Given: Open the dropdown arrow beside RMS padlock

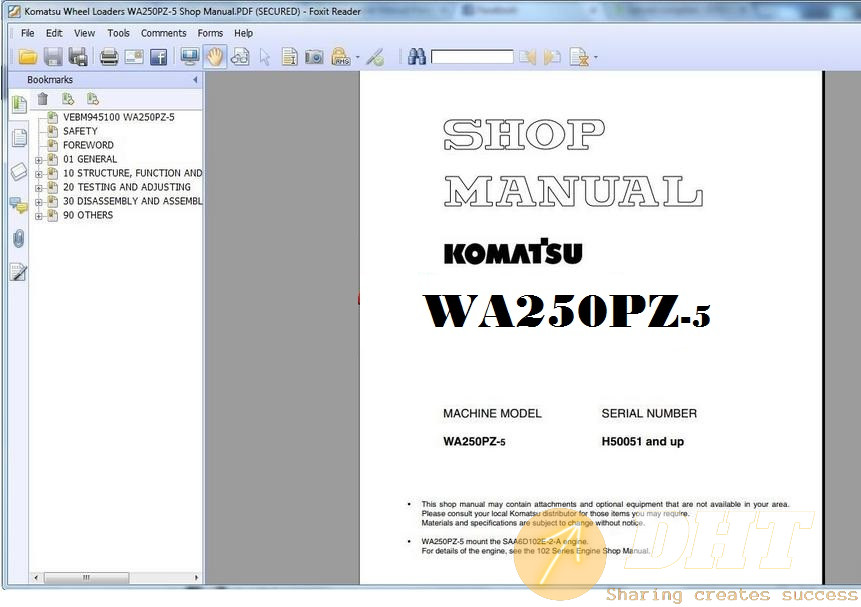Looking at the screenshot, I should [x=358, y=57].
